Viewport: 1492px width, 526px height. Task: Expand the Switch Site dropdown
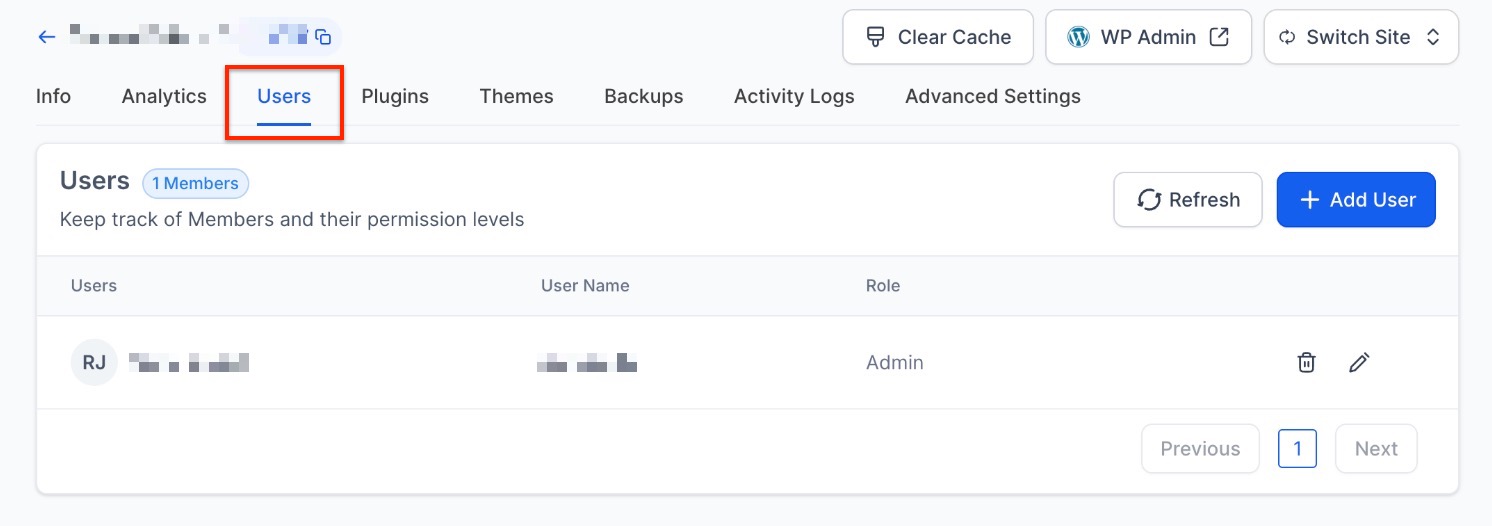pyautogui.click(x=1360, y=37)
